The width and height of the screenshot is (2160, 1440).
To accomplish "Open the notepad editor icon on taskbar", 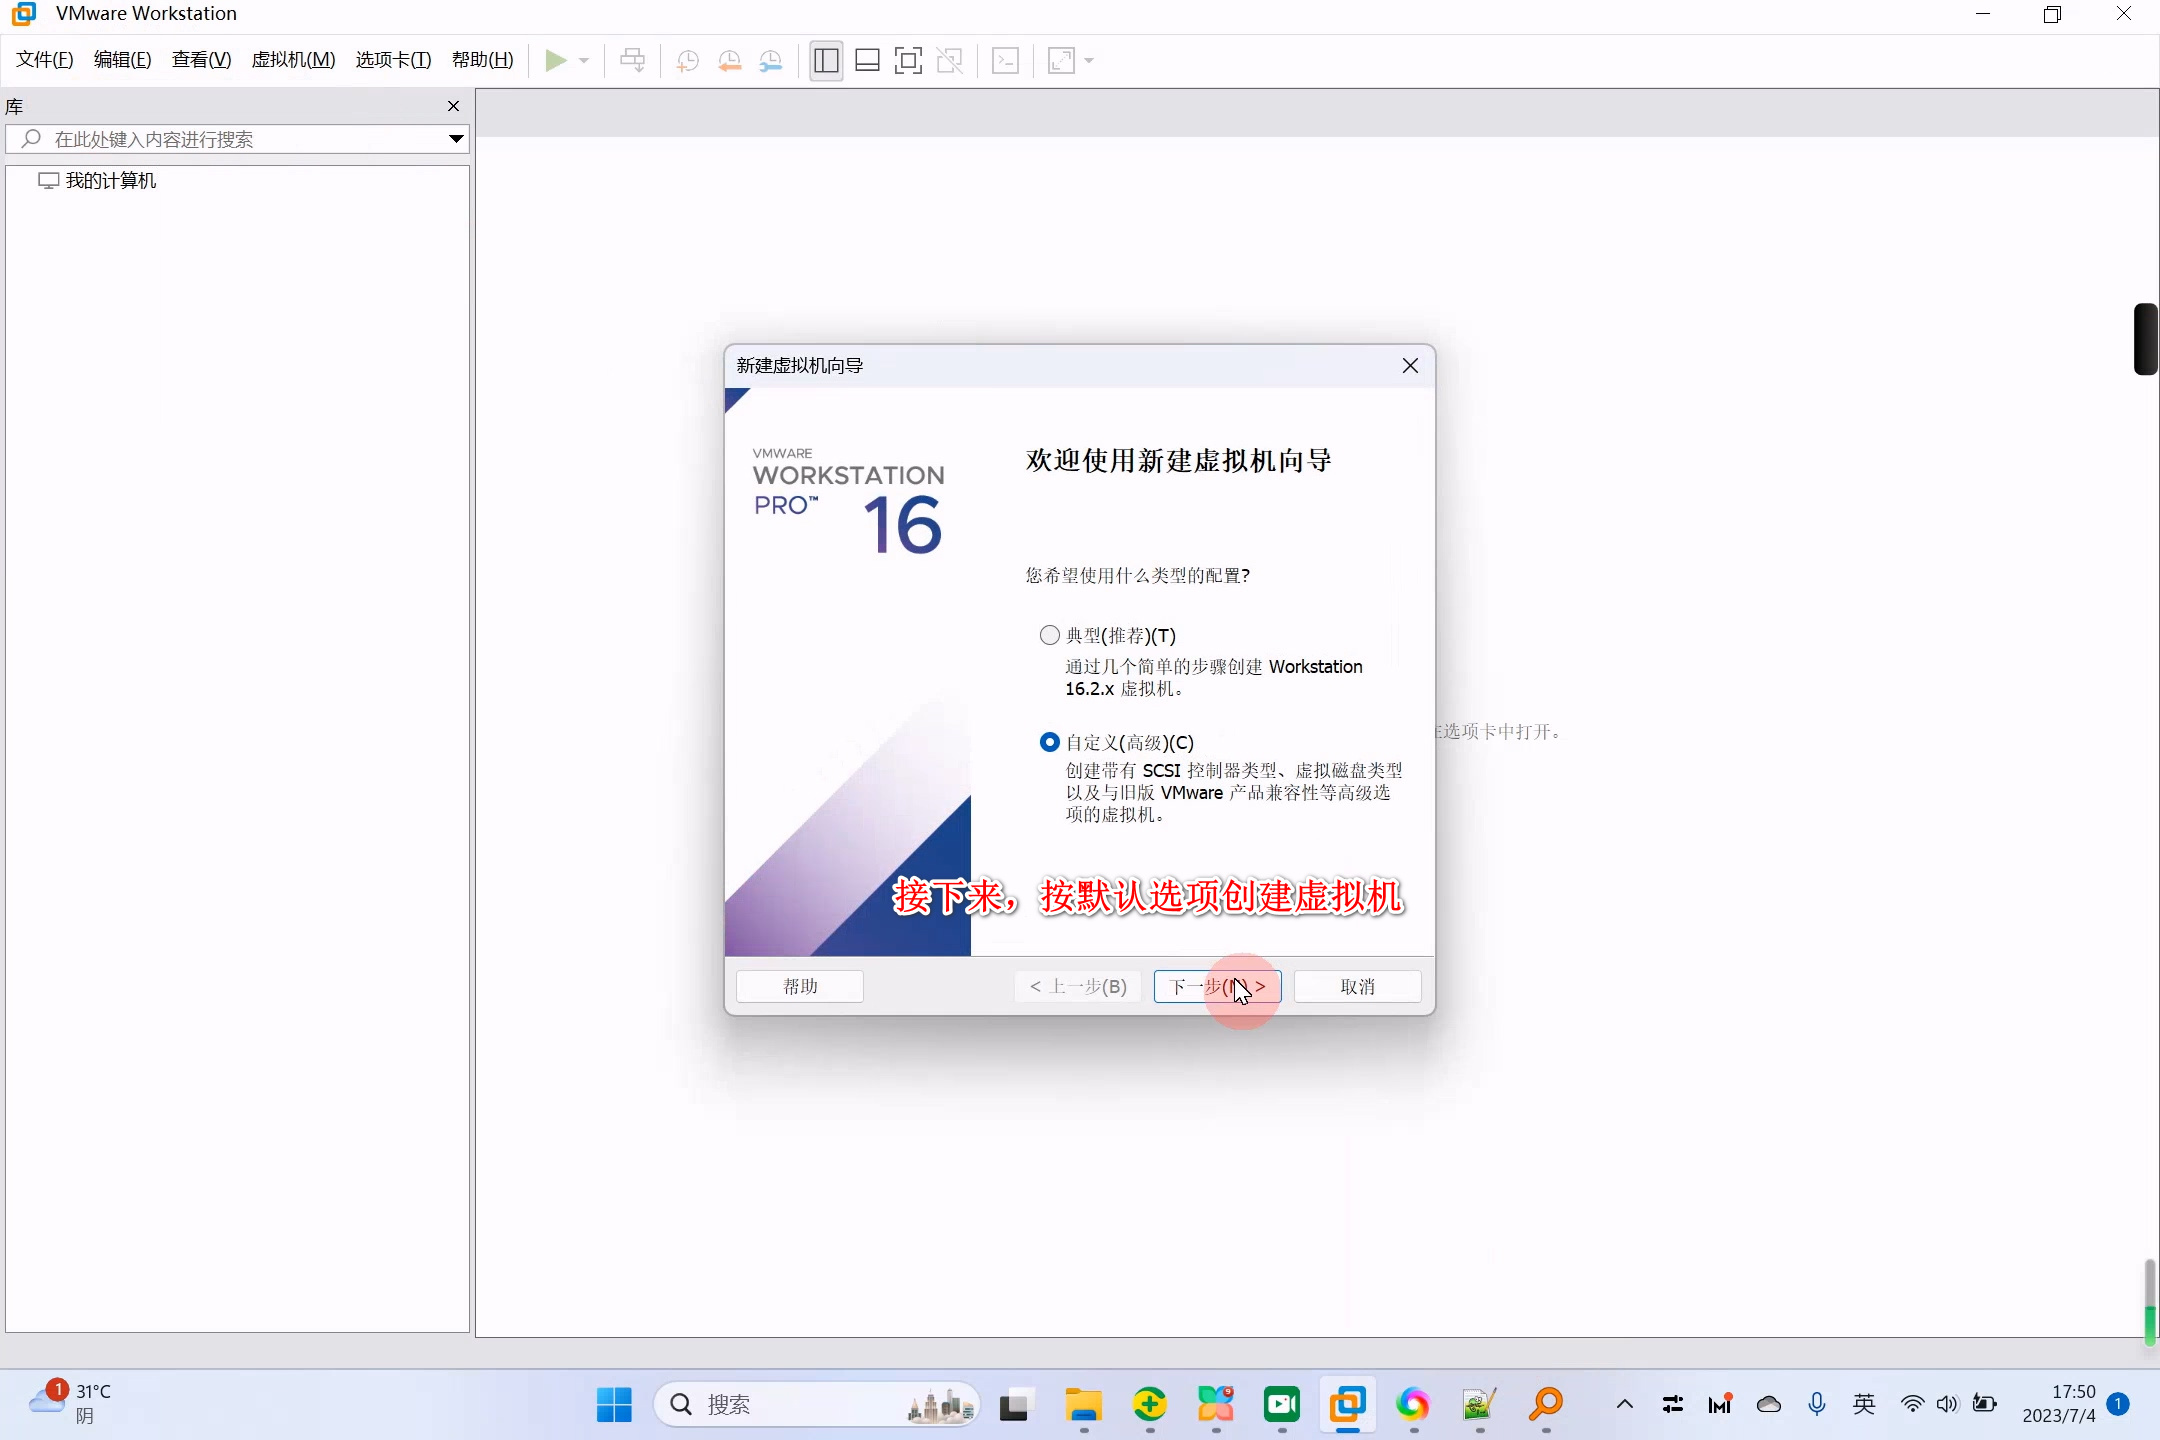I will [x=1479, y=1405].
